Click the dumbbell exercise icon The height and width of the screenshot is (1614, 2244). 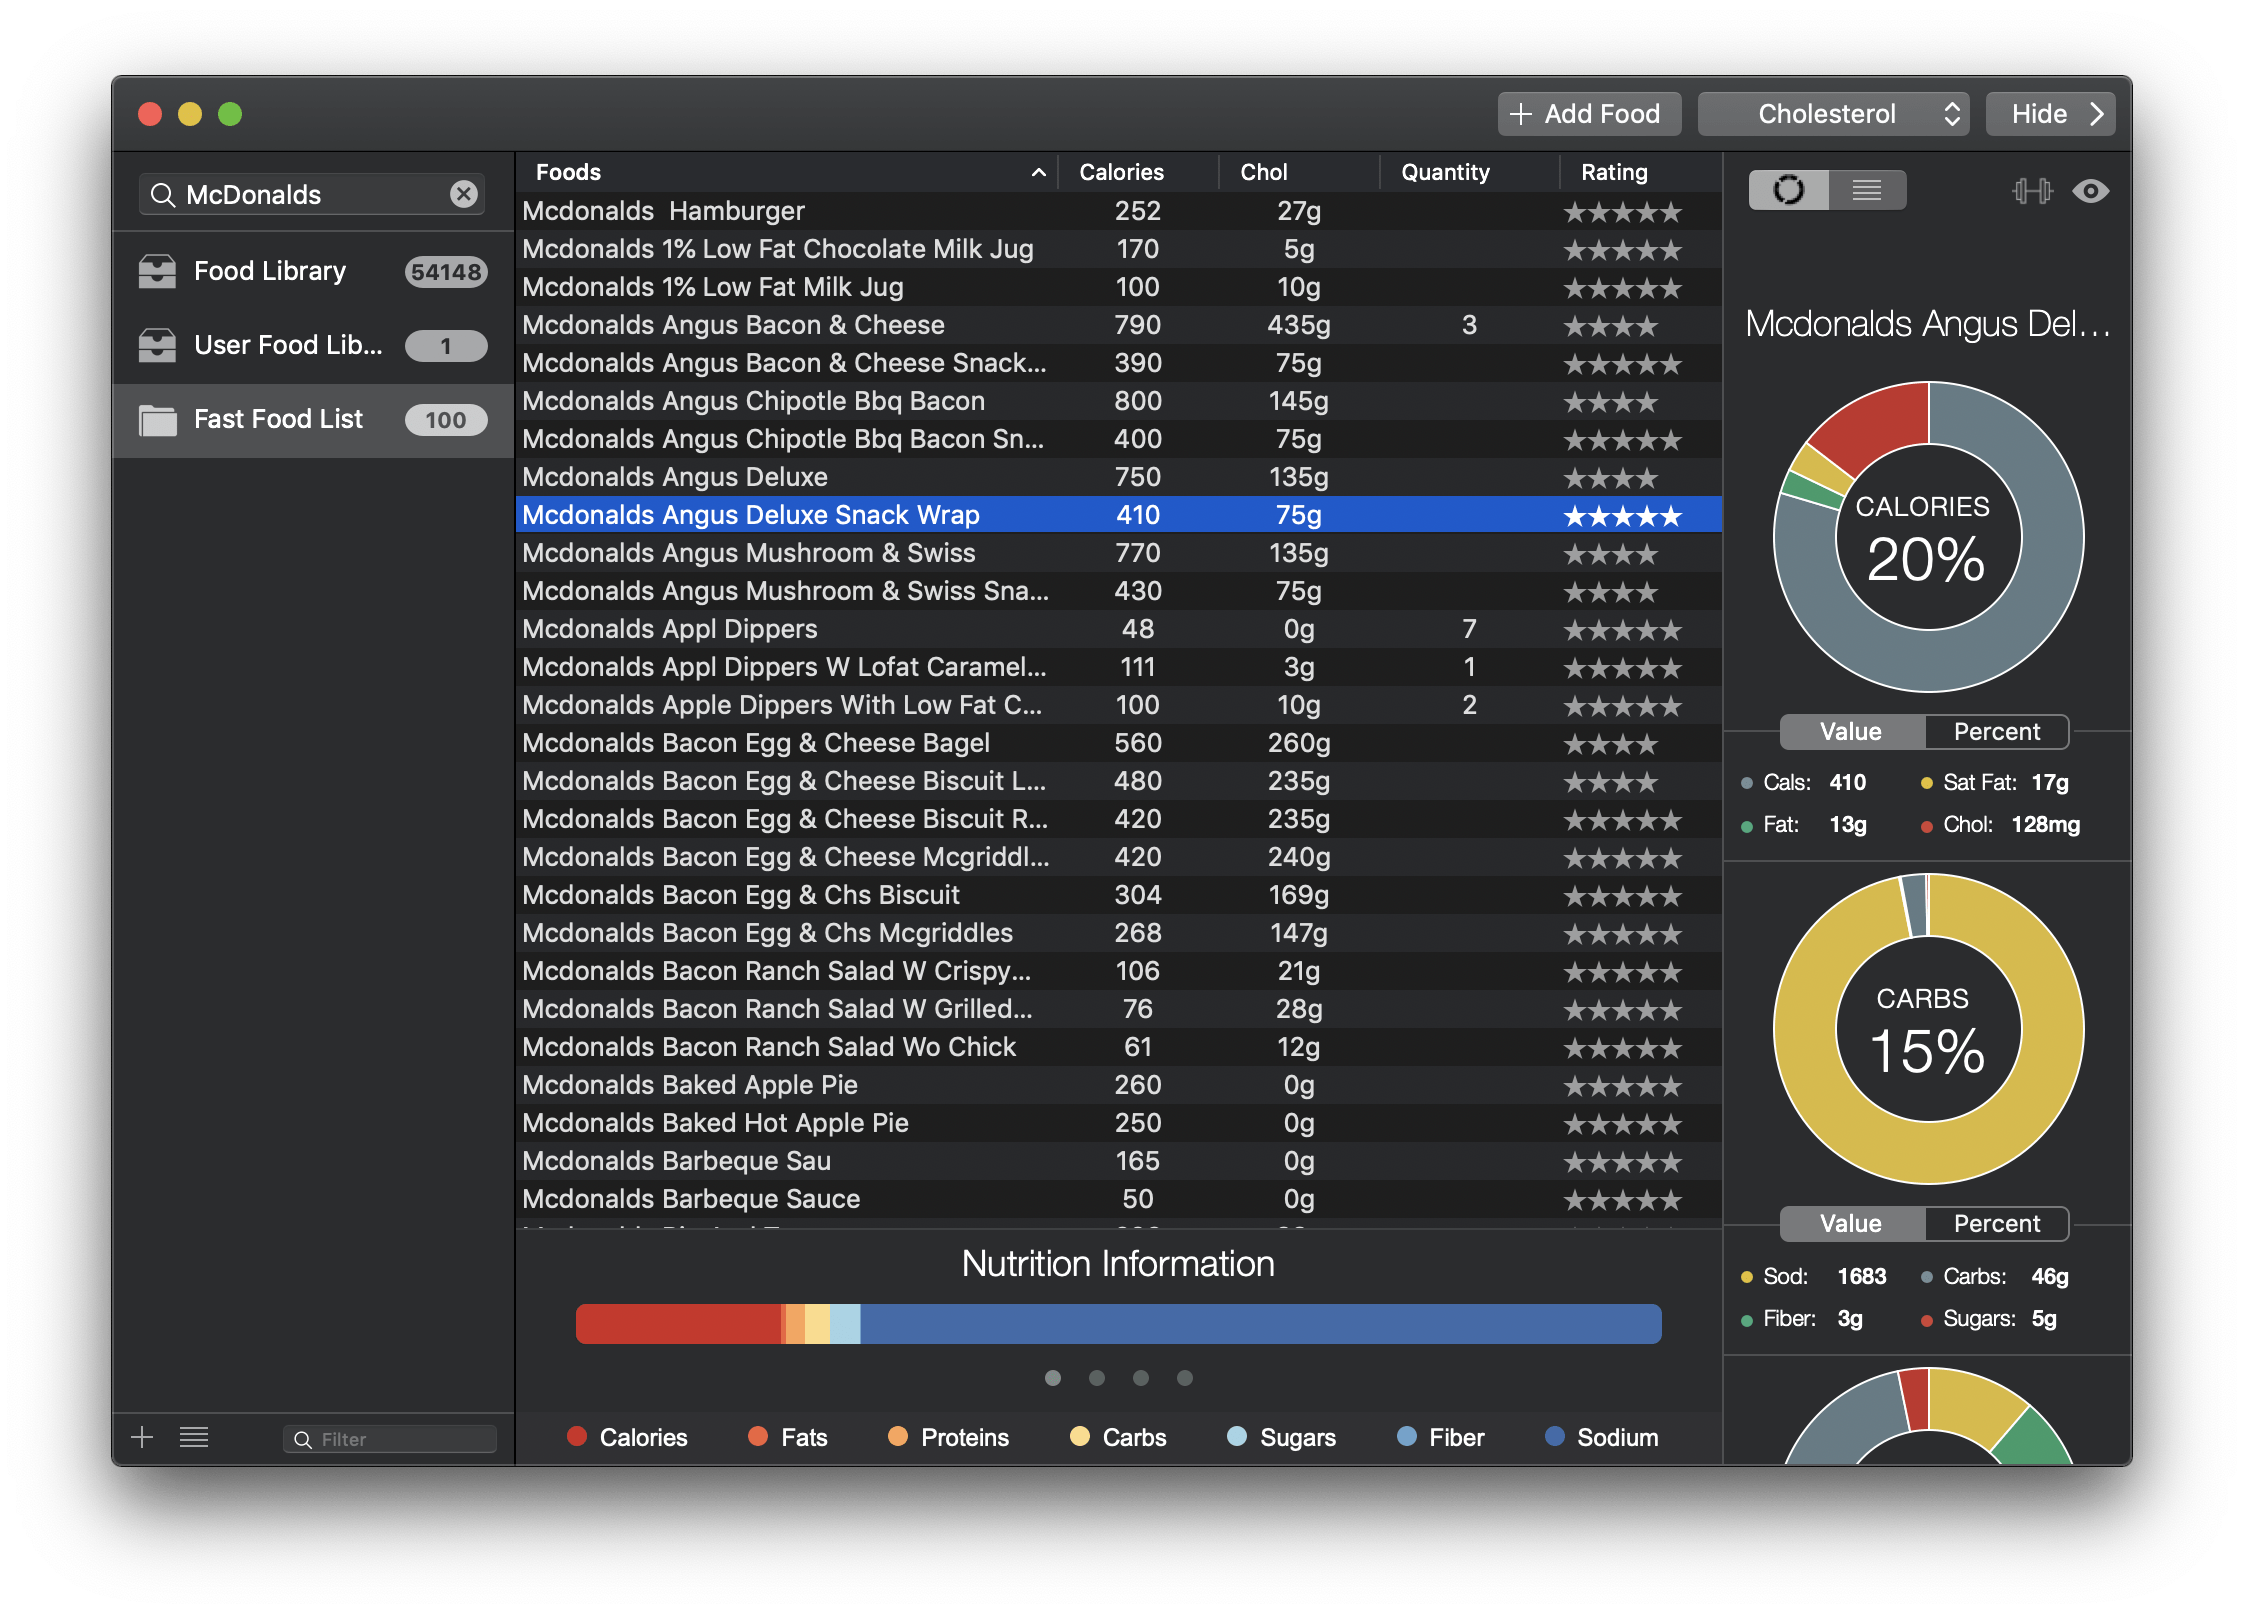tap(2031, 191)
